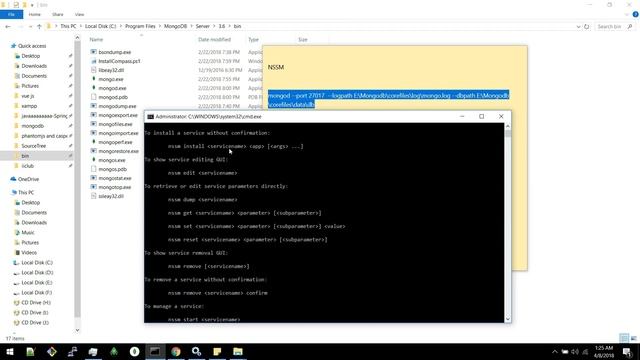640x360 pixels.
Task: Sort files by Date modified column
Action: 214,40
